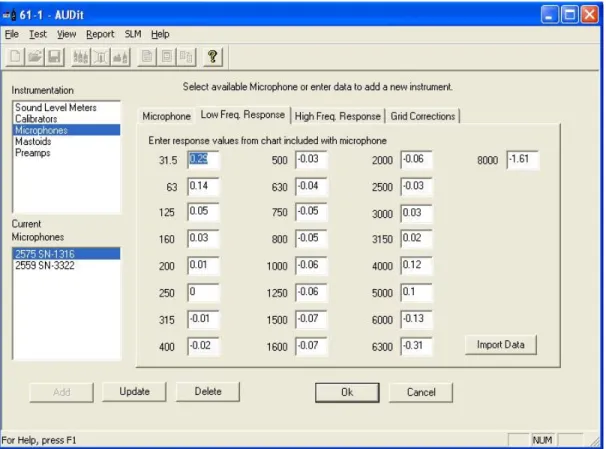Click the 63 Hz response field
The image size is (606, 449).
click(x=203, y=187)
